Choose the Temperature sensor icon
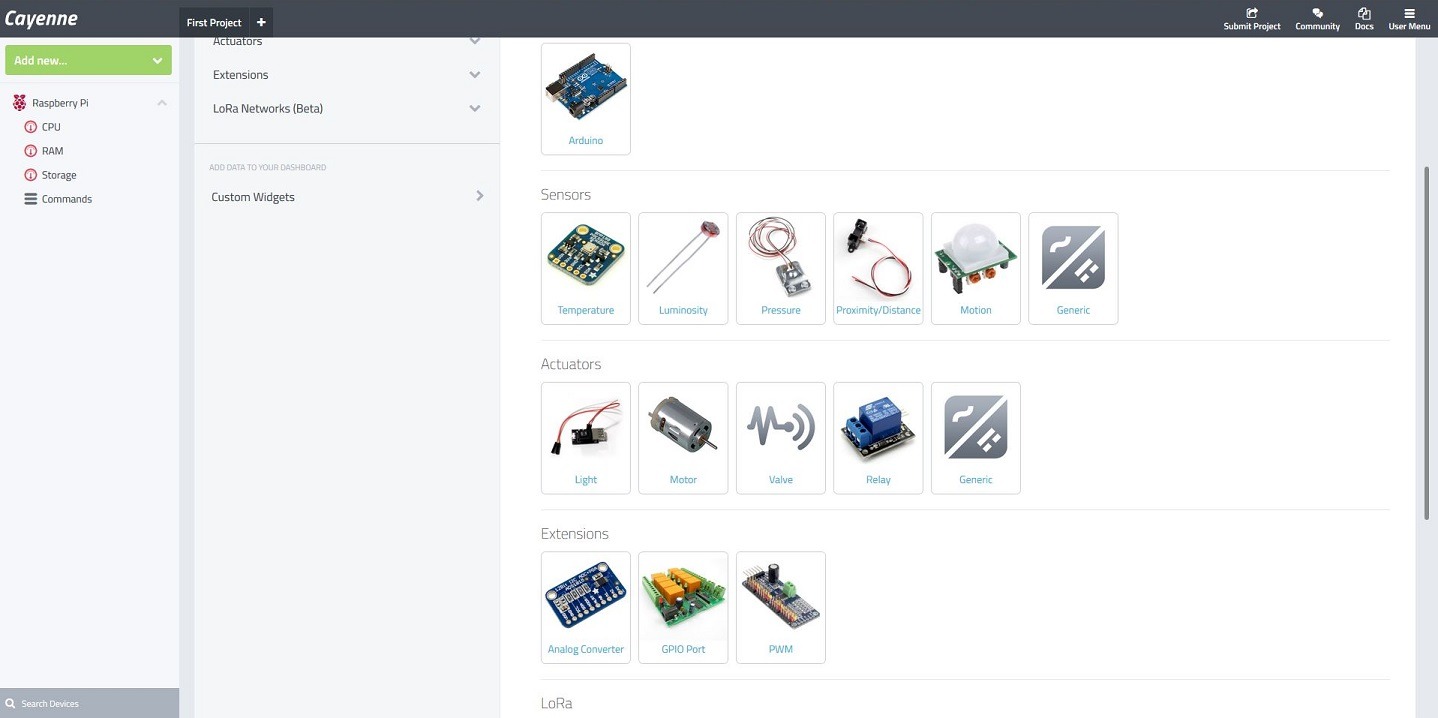The width and height of the screenshot is (1438, 718). pos(585,256)
